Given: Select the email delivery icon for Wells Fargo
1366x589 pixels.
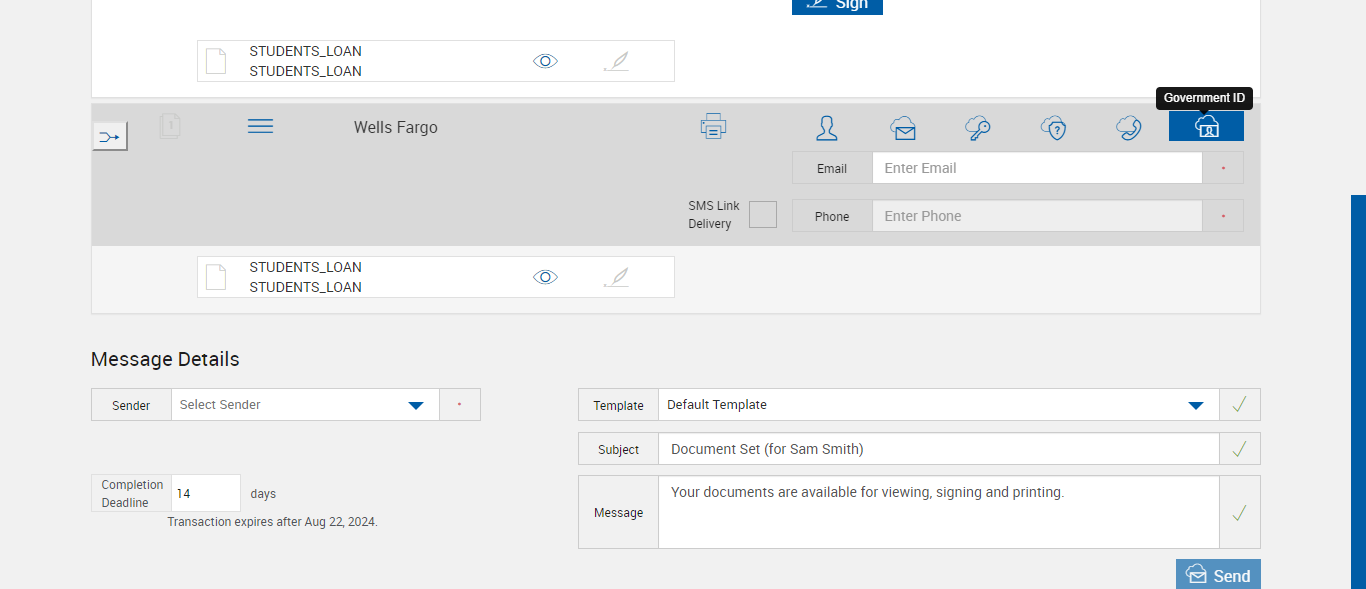Looking at the screenshot, I should [x=903, y=127].
